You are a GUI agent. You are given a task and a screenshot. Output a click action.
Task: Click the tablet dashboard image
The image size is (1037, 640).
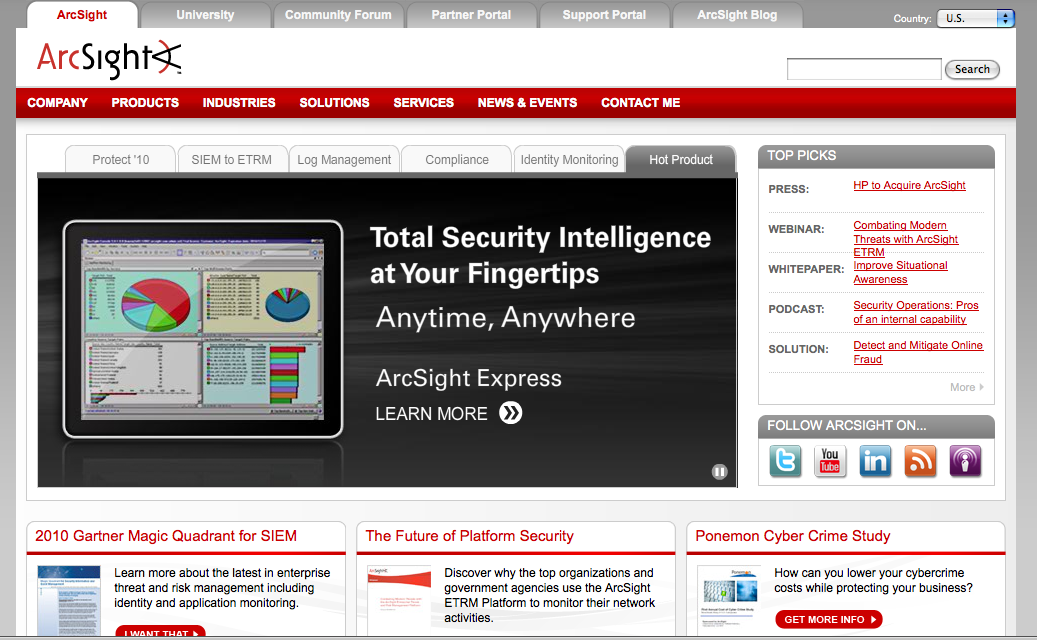point(202,329)
